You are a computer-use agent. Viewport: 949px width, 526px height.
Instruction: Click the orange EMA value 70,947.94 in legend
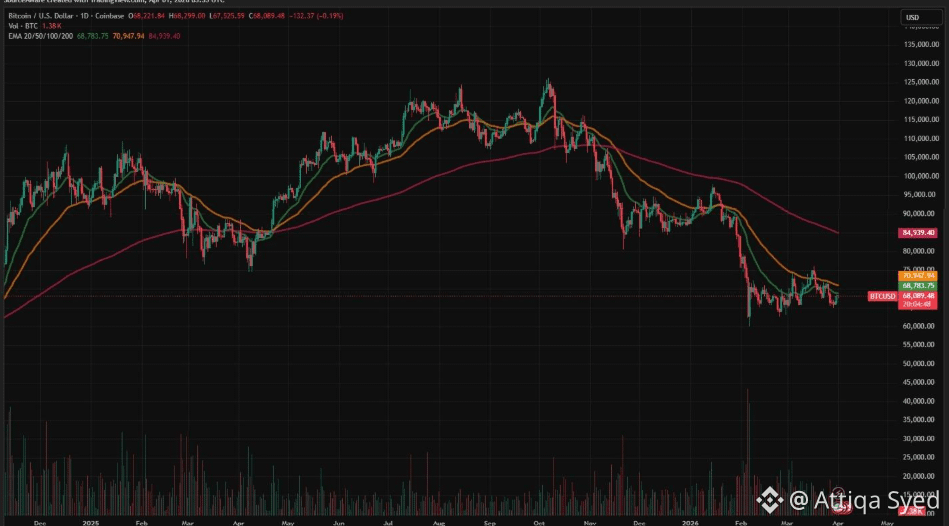(x=128, y=36)
